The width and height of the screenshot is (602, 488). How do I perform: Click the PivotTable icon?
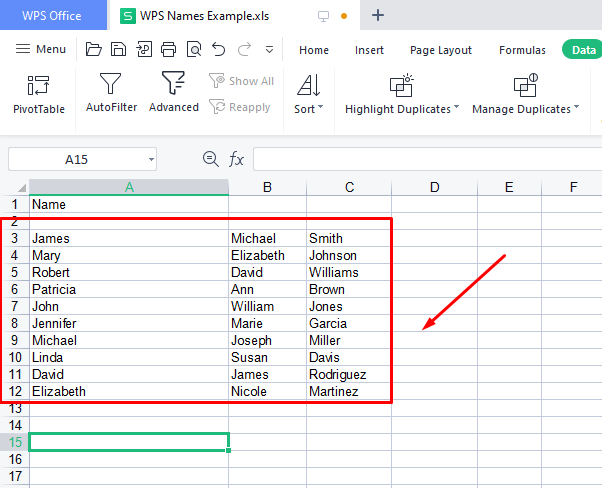click(38, 85)
